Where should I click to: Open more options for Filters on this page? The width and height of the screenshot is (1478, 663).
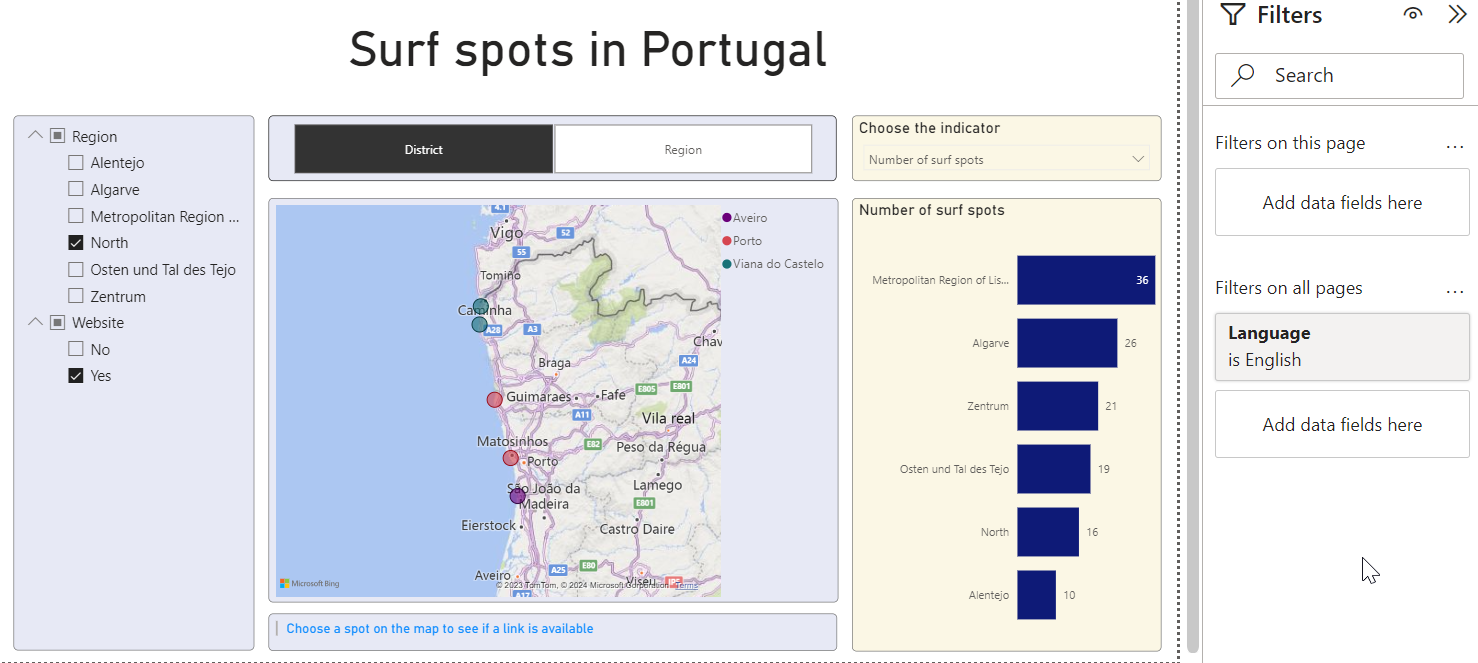pyautogui.click(x=1455, y=144)
